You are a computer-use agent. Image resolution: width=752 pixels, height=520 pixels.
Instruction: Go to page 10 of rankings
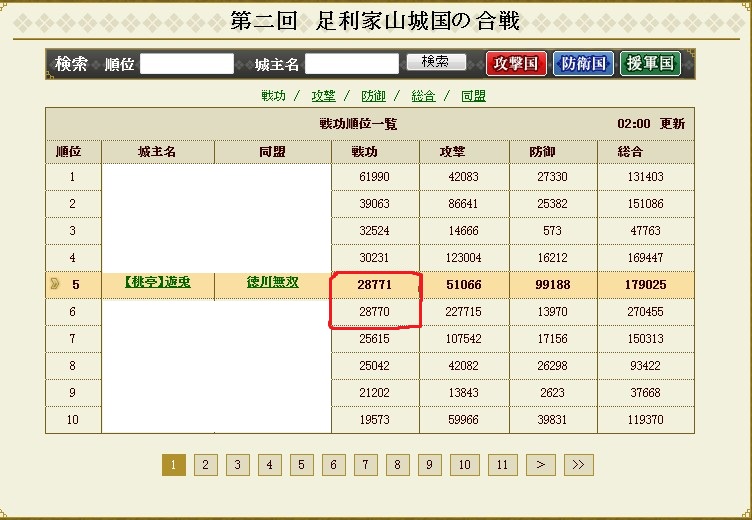tap(465, 465)
